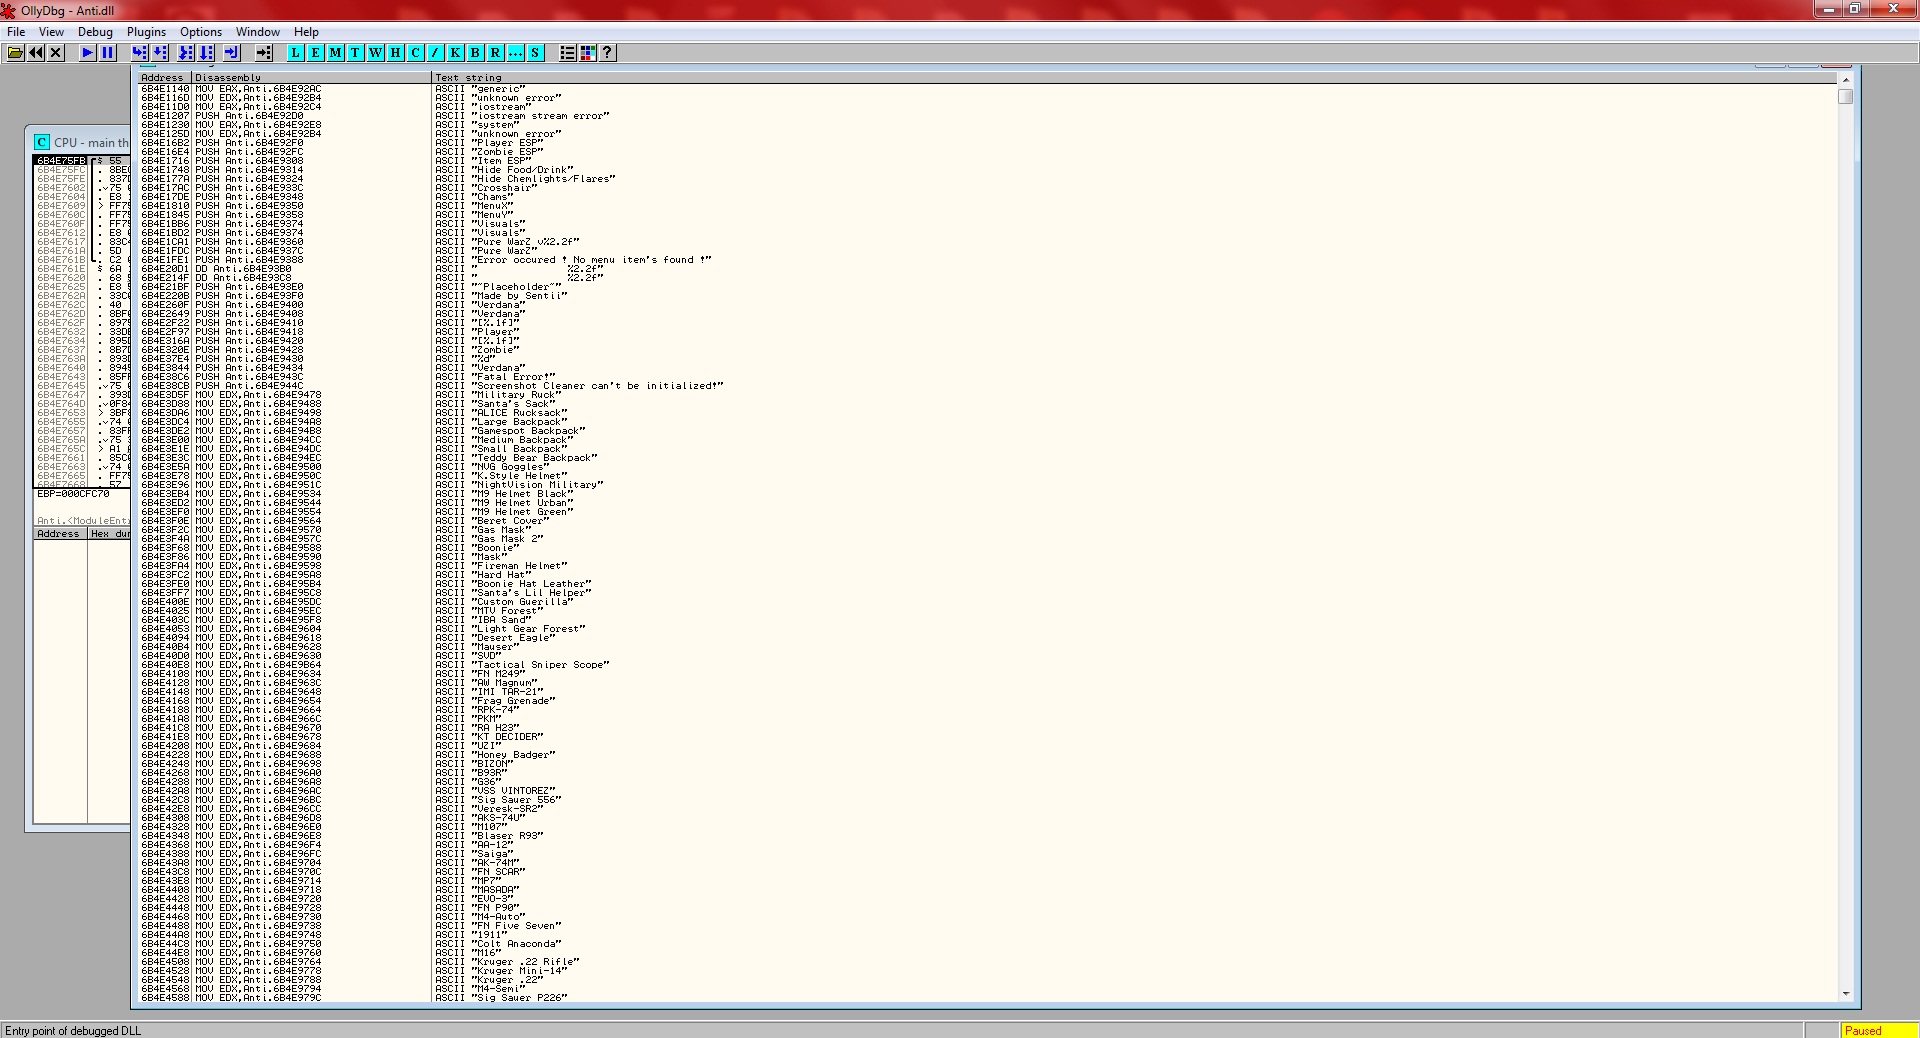1920x1038 pixels.
Task: Select the "Player ESP" string row
Action: [x=988, y=143]
